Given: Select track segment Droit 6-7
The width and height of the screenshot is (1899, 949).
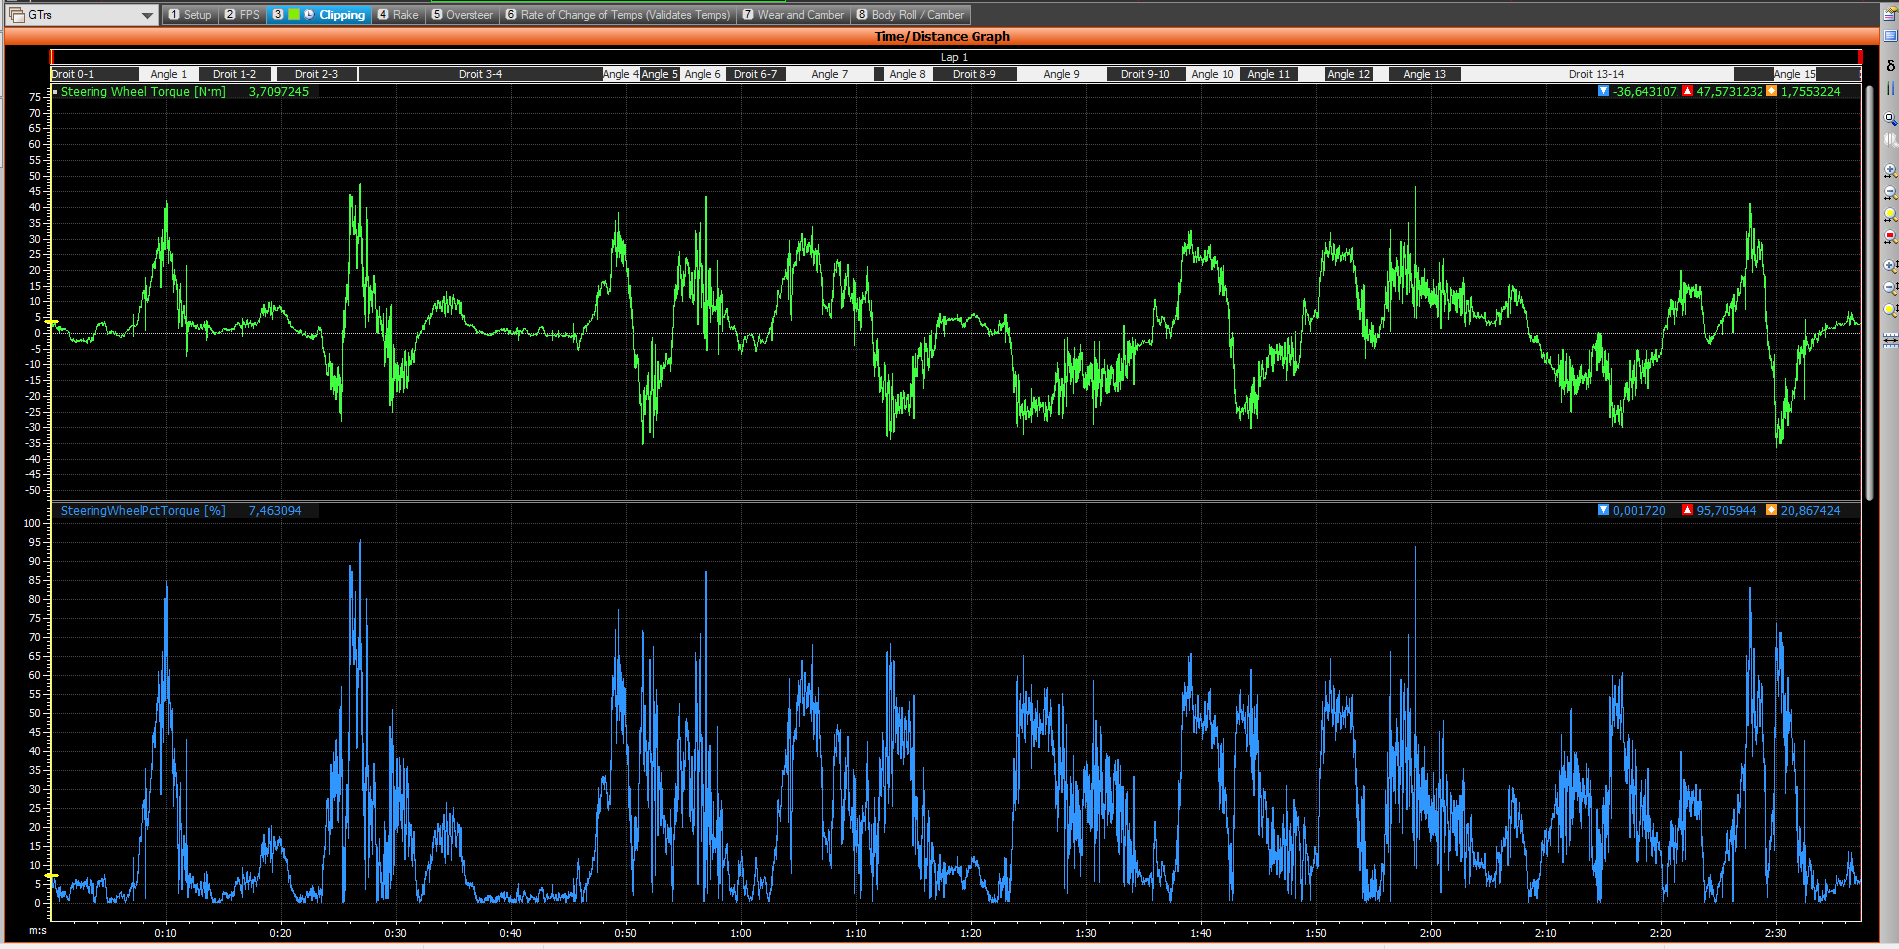Looking at the screenshot, I should point(755,74).
